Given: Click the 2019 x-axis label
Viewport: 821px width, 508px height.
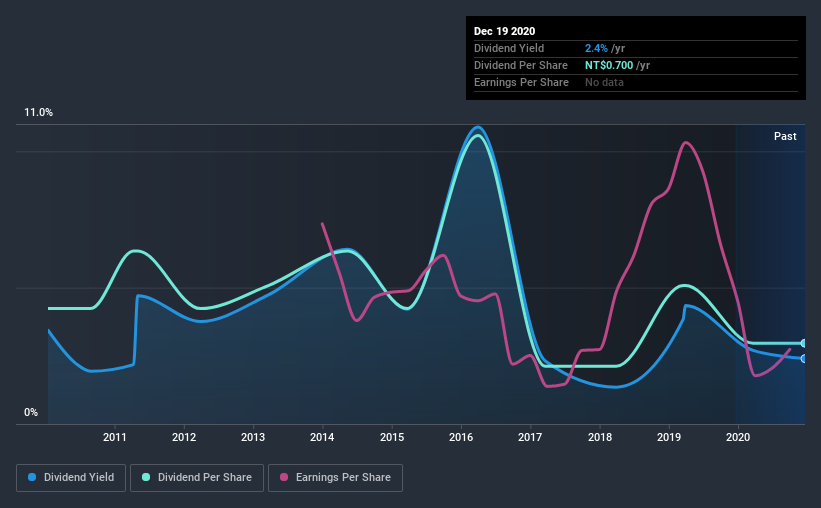Looking at the screenshot, I should pyautogui.click(x=669, y=437).
